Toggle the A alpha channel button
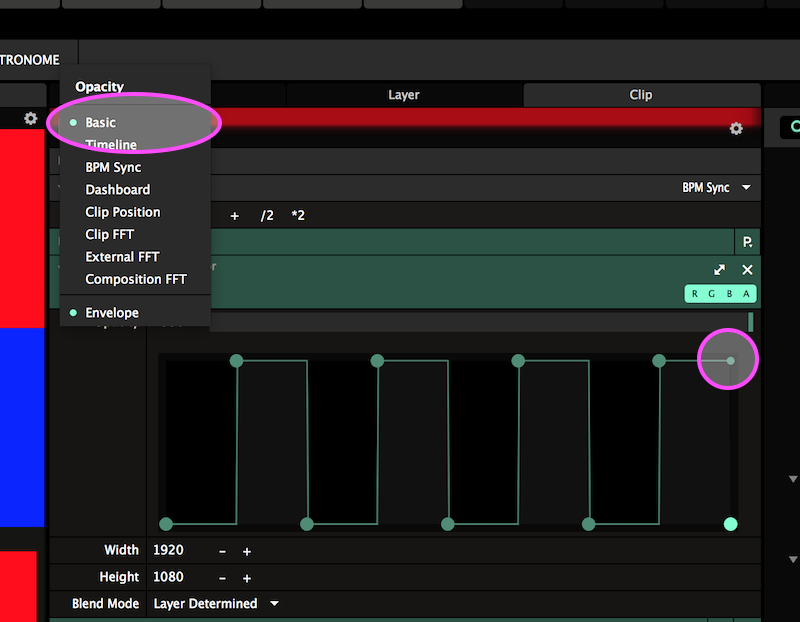The image size is (800, 622). [x=746, y=294]
